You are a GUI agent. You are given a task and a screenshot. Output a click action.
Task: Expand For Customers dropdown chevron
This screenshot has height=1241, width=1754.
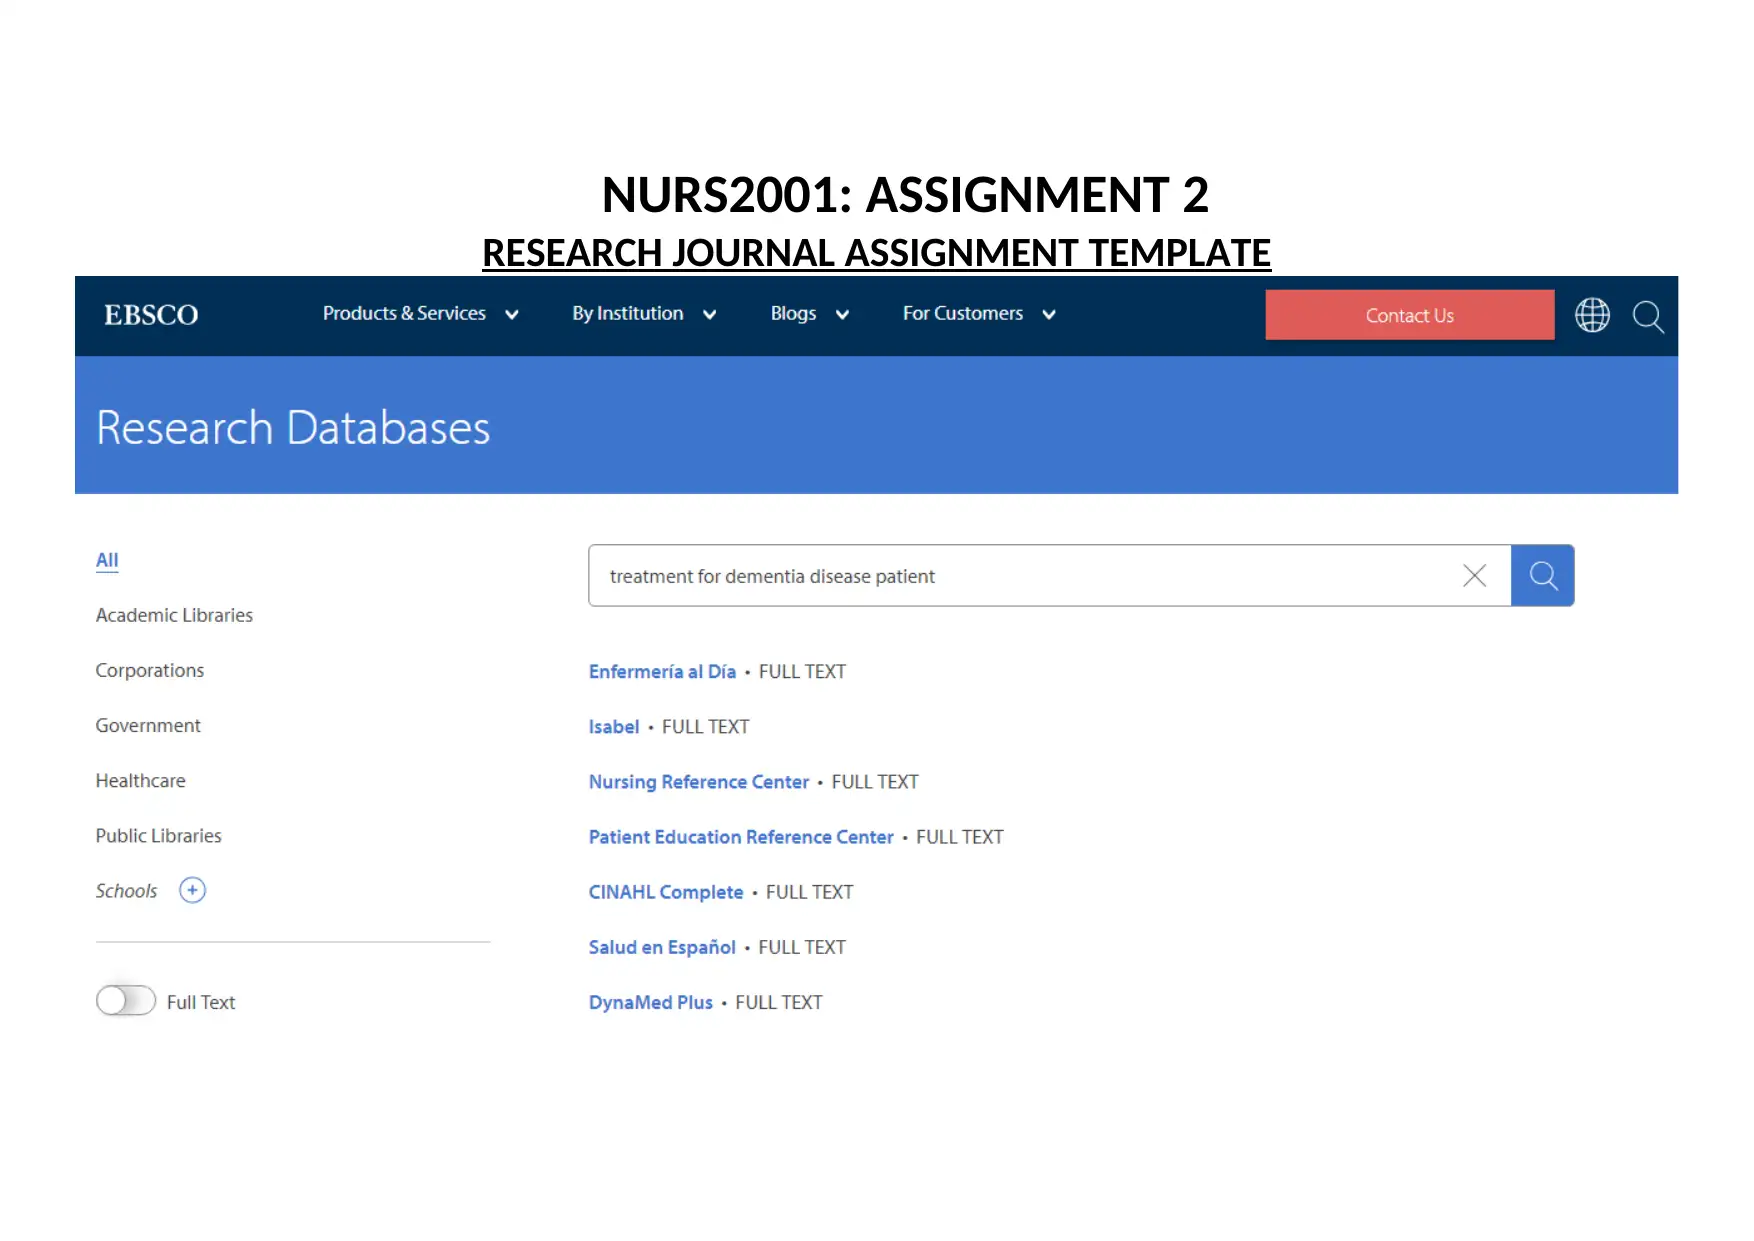tap(1049, 315)
